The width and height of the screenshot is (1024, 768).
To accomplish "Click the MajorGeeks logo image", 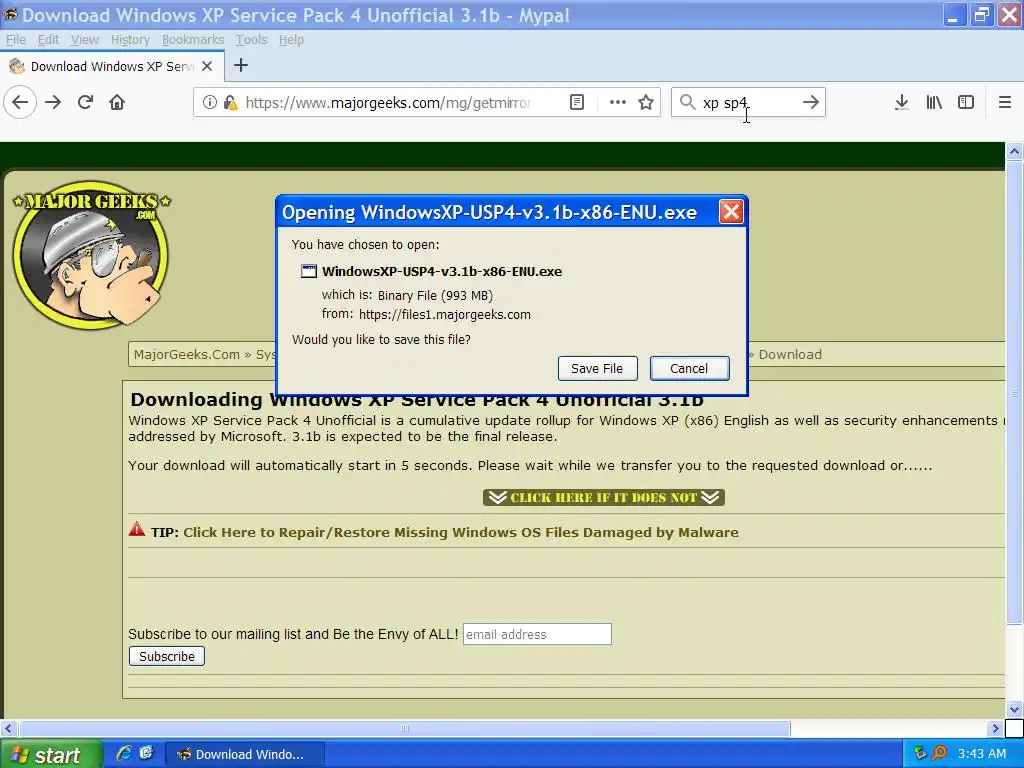I will (91, 255).
